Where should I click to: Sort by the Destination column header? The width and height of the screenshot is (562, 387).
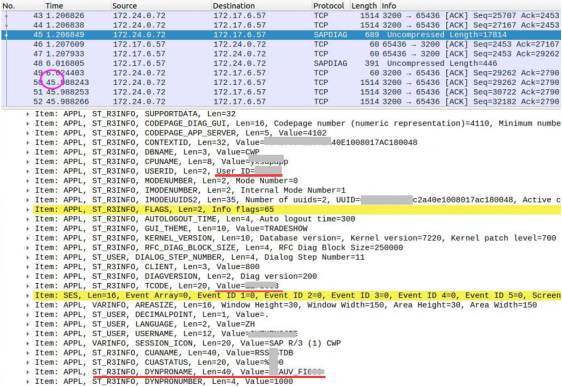coord(234,6)
